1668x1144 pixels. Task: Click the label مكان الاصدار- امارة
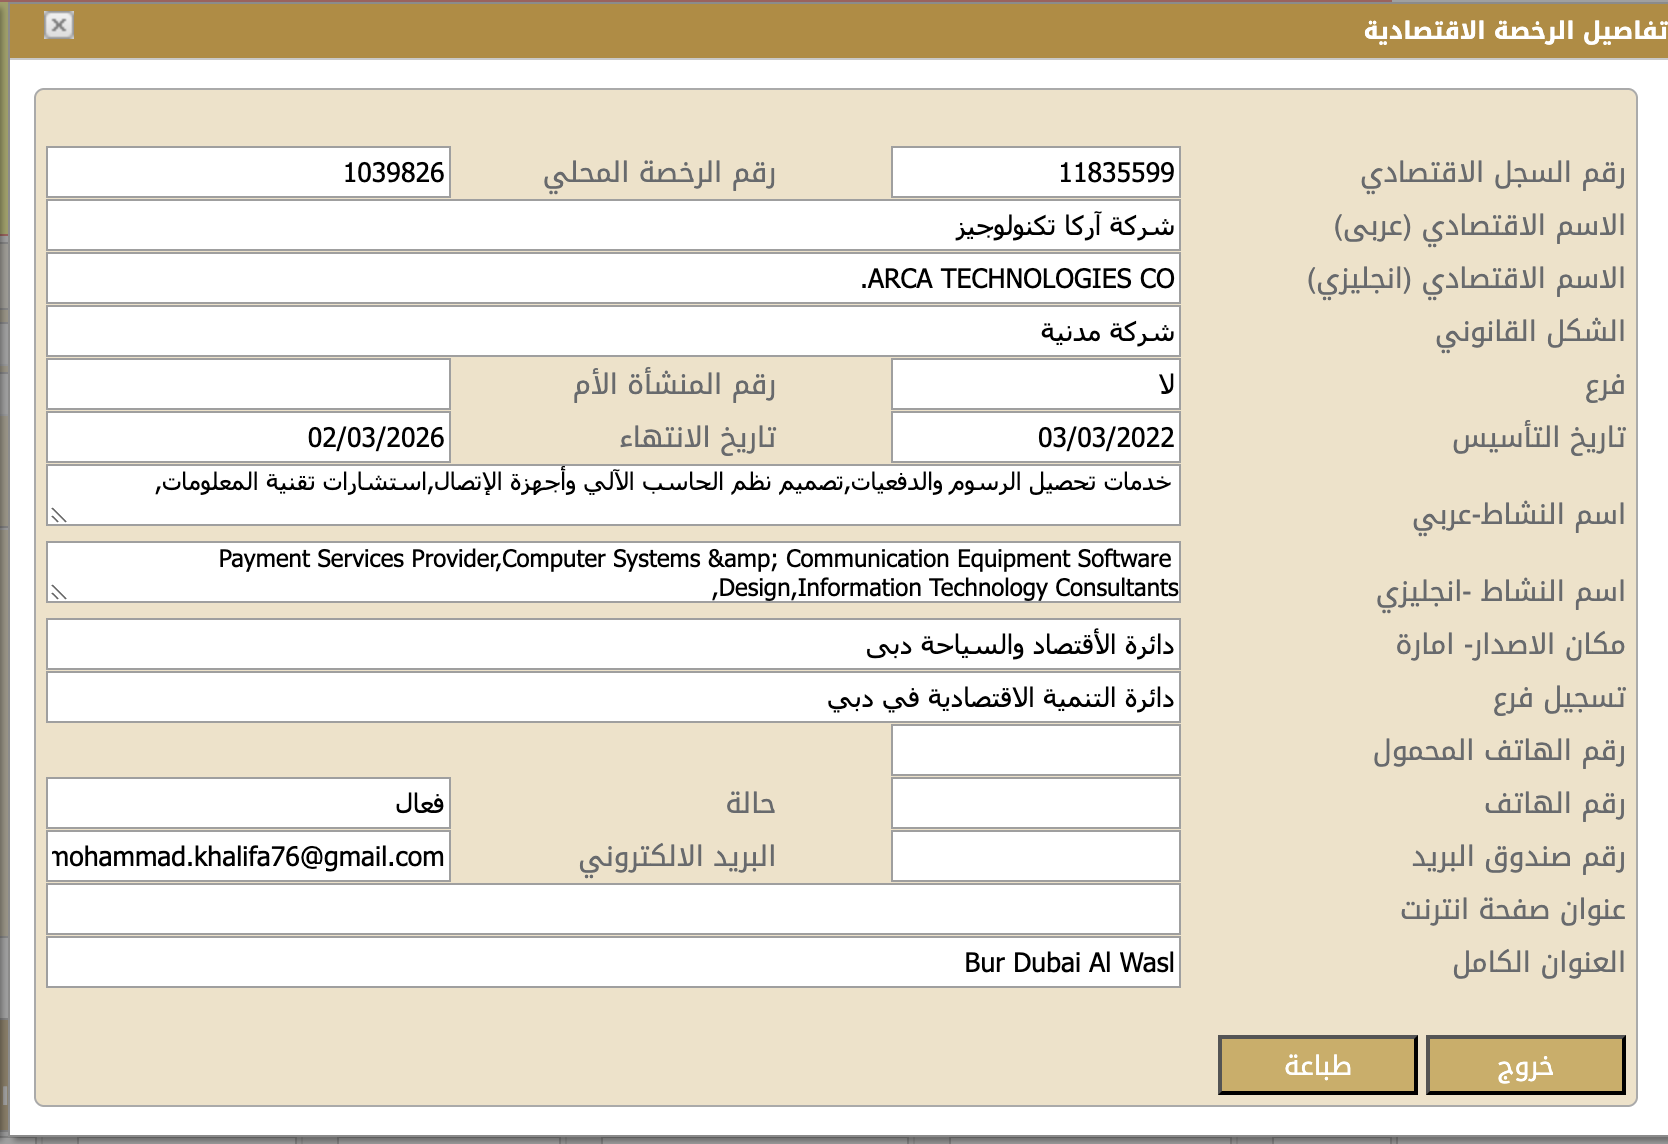click(x=1510, y=644)
